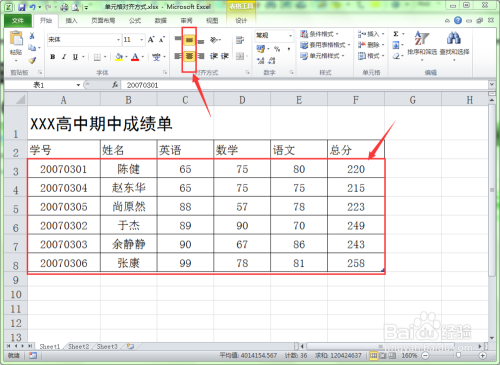Open the 条件格式 dropdown
Image resolution: width=500 pixels, height=365 pixels.
pos(319,34)
